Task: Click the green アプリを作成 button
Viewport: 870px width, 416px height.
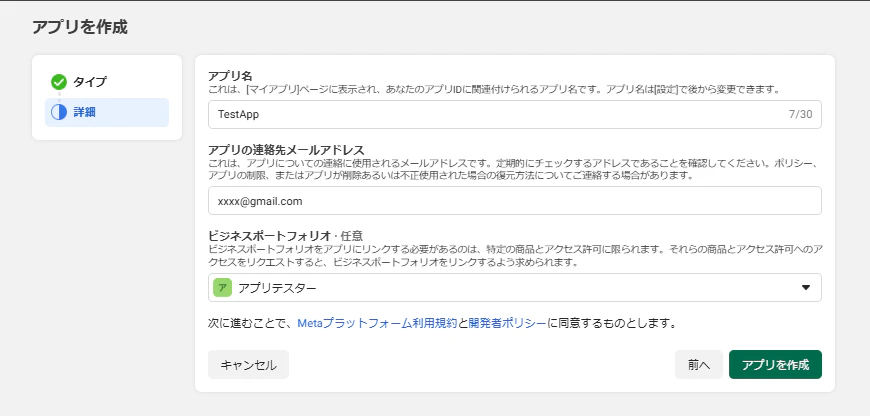Action: click(x=775, y=364)
